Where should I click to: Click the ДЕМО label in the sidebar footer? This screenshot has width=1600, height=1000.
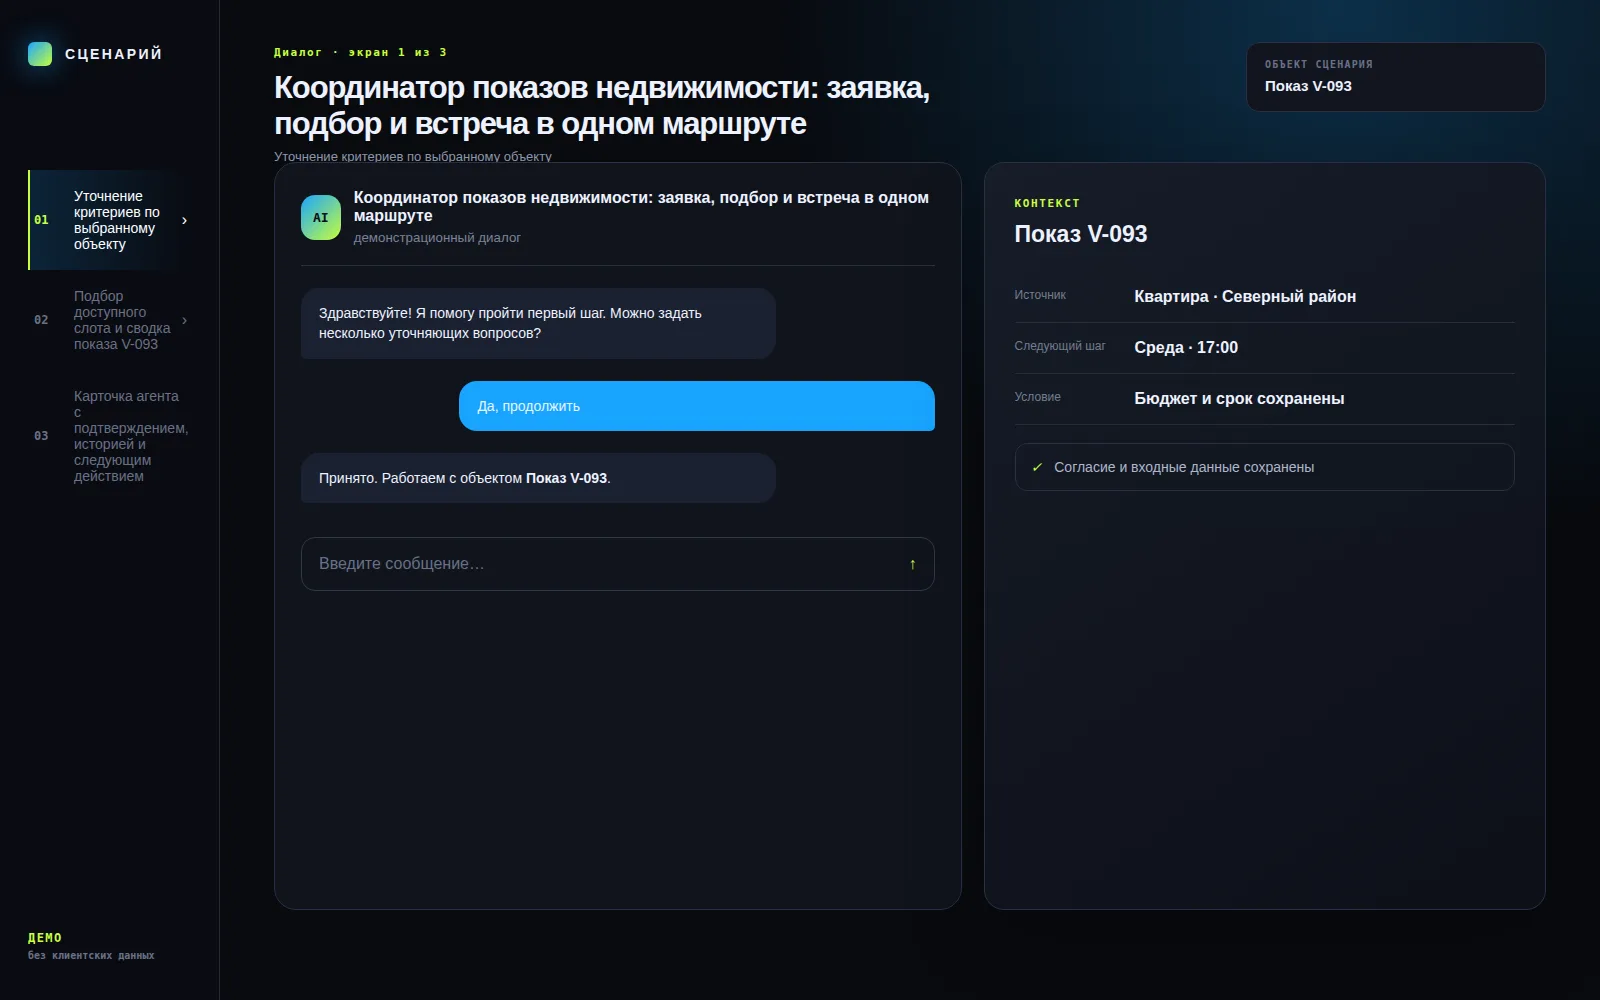45,938
